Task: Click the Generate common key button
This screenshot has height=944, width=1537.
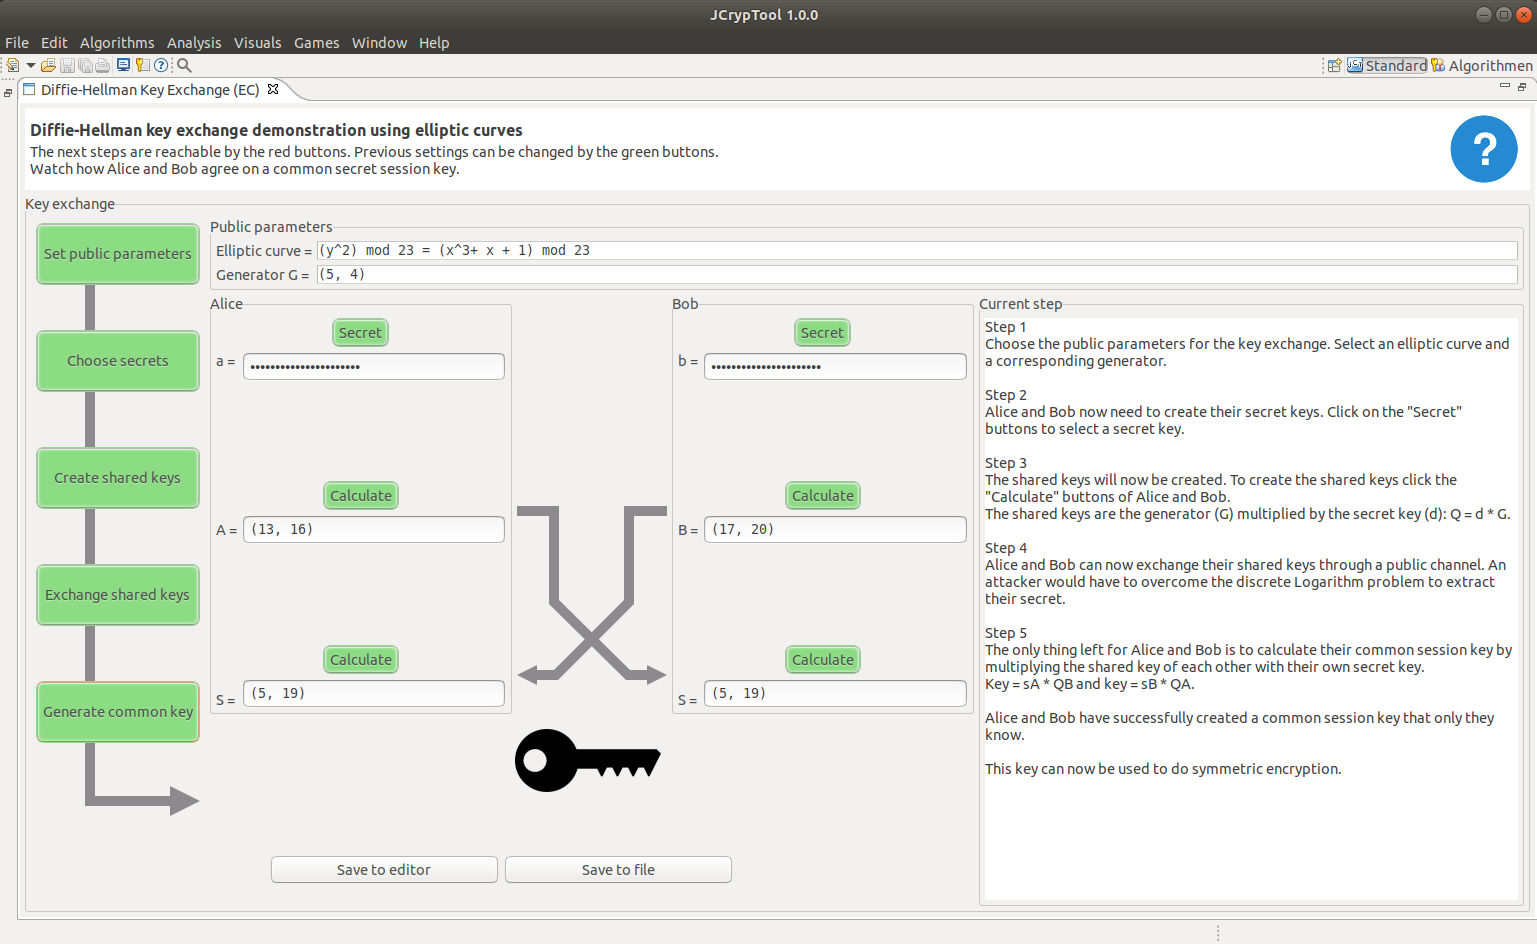Action: pos(118,712)
